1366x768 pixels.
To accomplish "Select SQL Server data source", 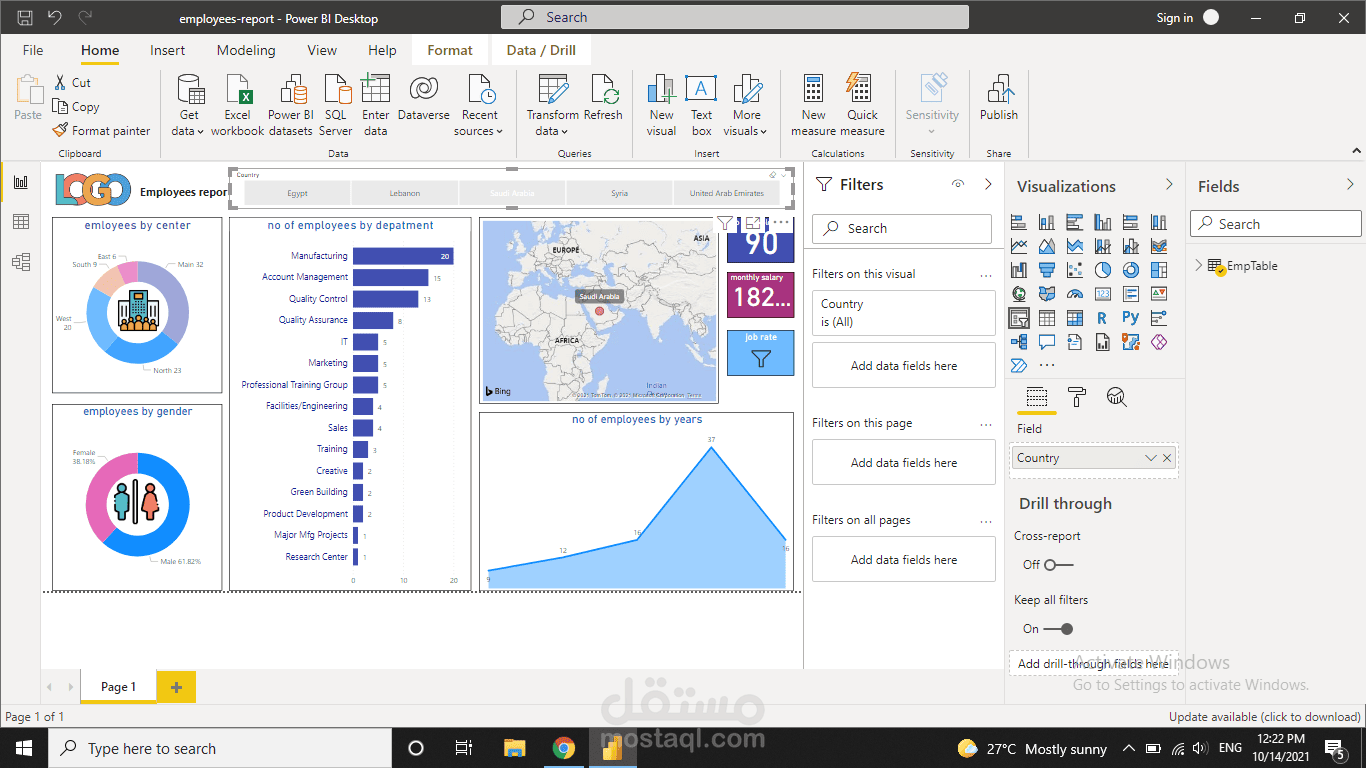I will [336, 105].
